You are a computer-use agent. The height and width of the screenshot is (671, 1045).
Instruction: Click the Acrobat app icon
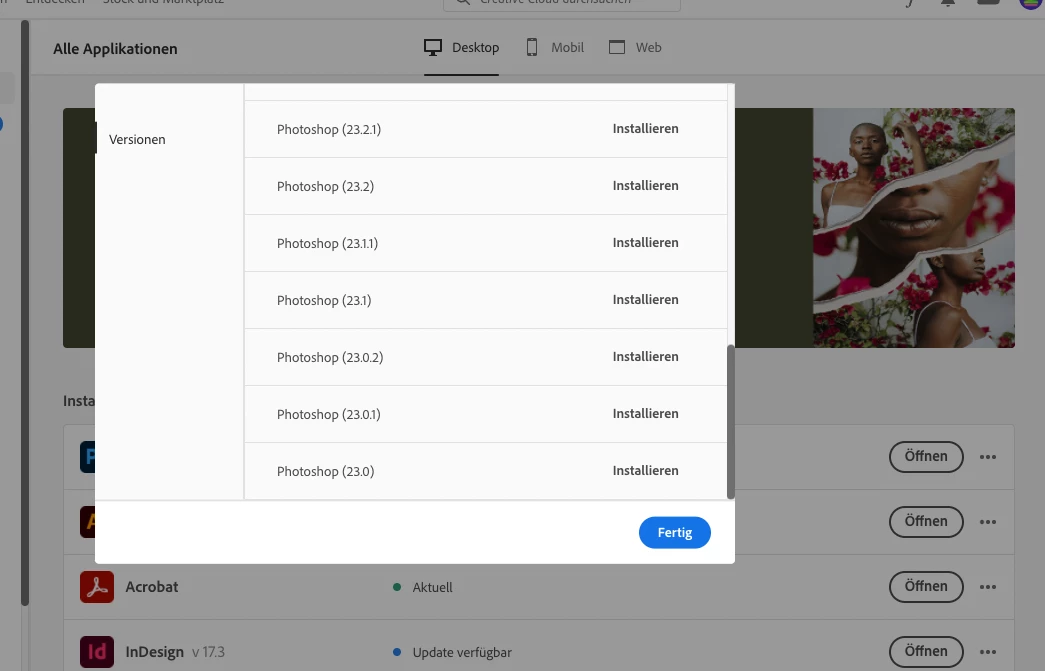pos(97,587)
